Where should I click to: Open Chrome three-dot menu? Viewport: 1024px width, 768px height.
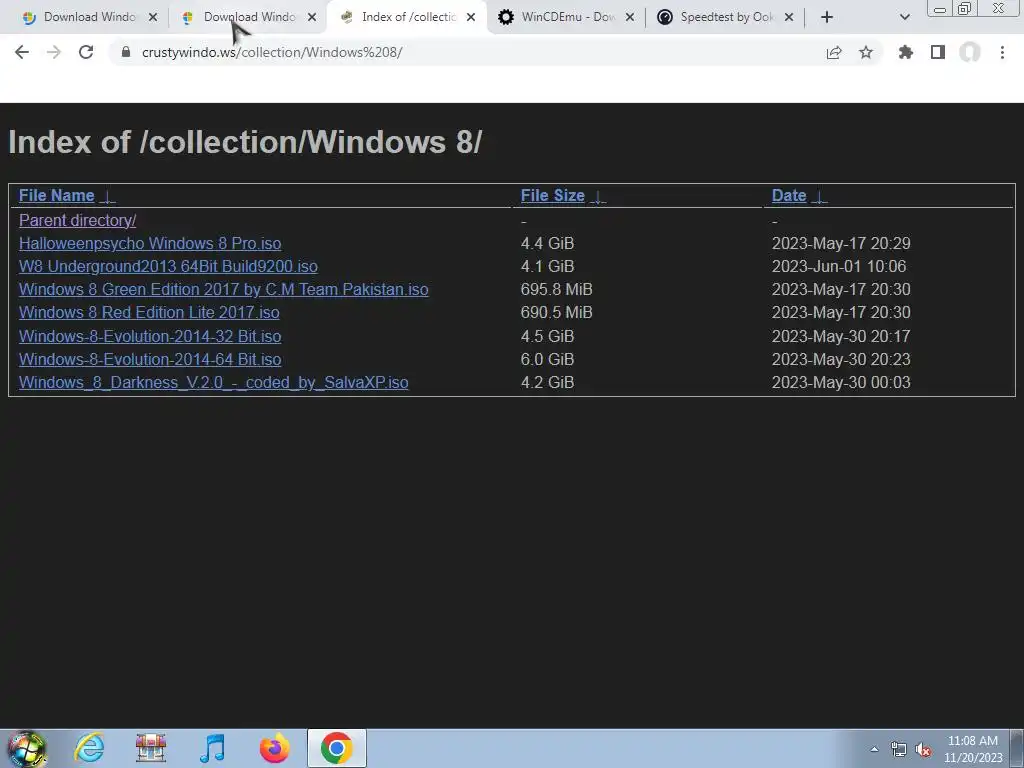pos(1002,52)
